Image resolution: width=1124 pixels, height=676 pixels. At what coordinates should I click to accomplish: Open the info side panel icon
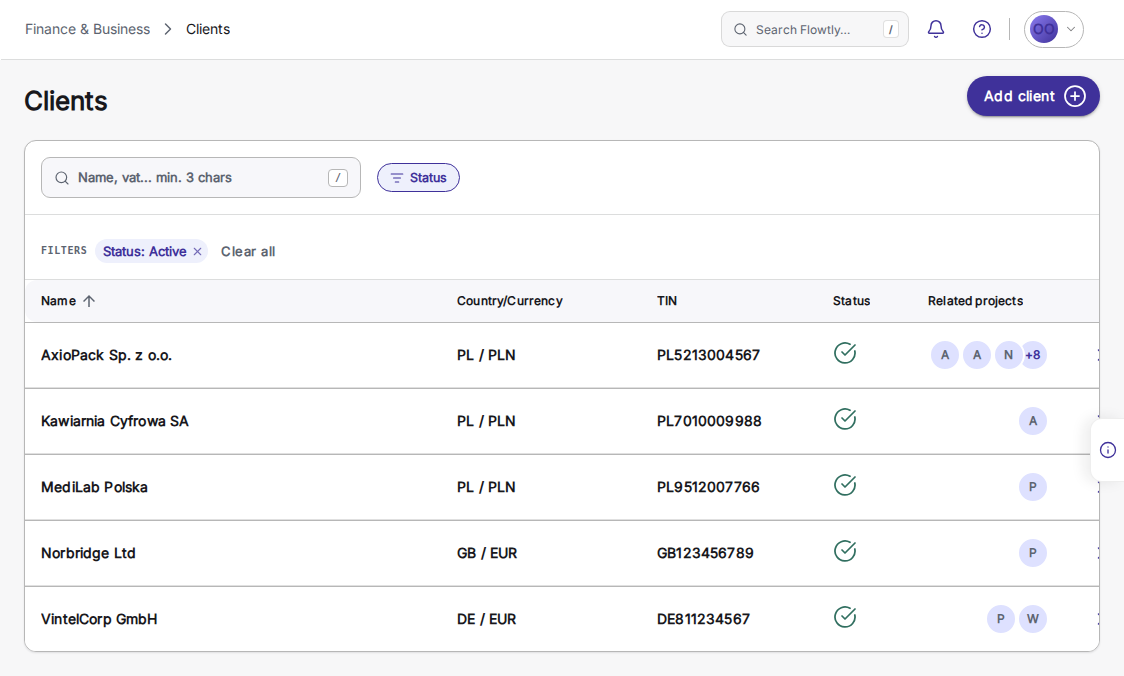1108,450
